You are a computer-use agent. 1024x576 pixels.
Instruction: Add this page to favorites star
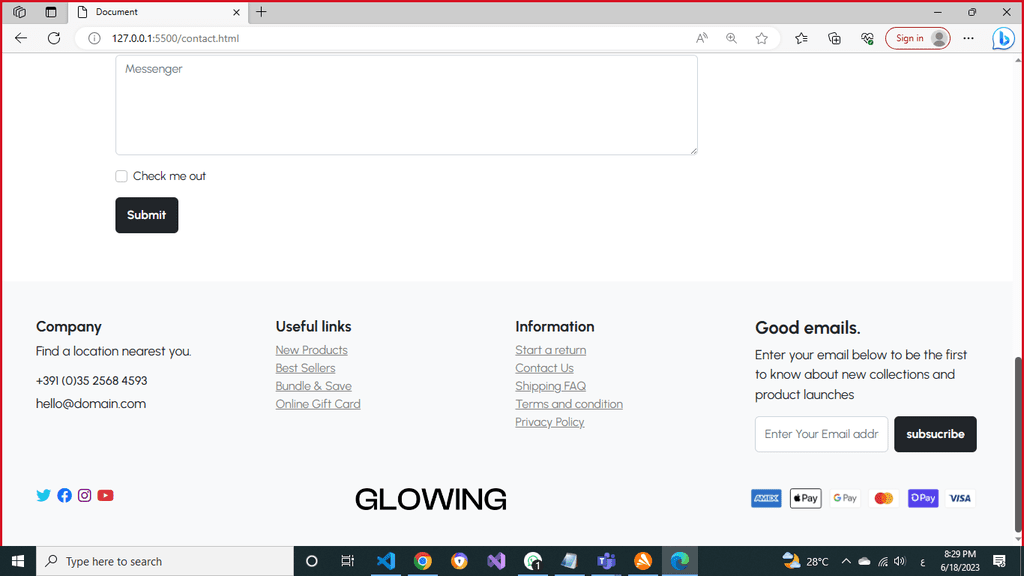[x=761, y=39]
